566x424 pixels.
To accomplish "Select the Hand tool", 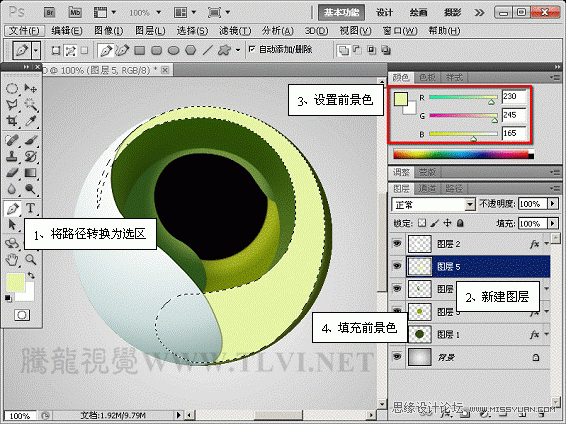I will point(12,259).
